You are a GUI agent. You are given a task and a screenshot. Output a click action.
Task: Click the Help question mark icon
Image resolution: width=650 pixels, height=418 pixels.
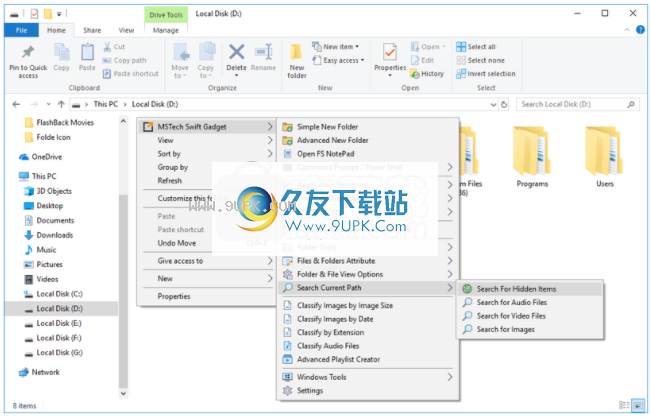(x=640, y=30)
